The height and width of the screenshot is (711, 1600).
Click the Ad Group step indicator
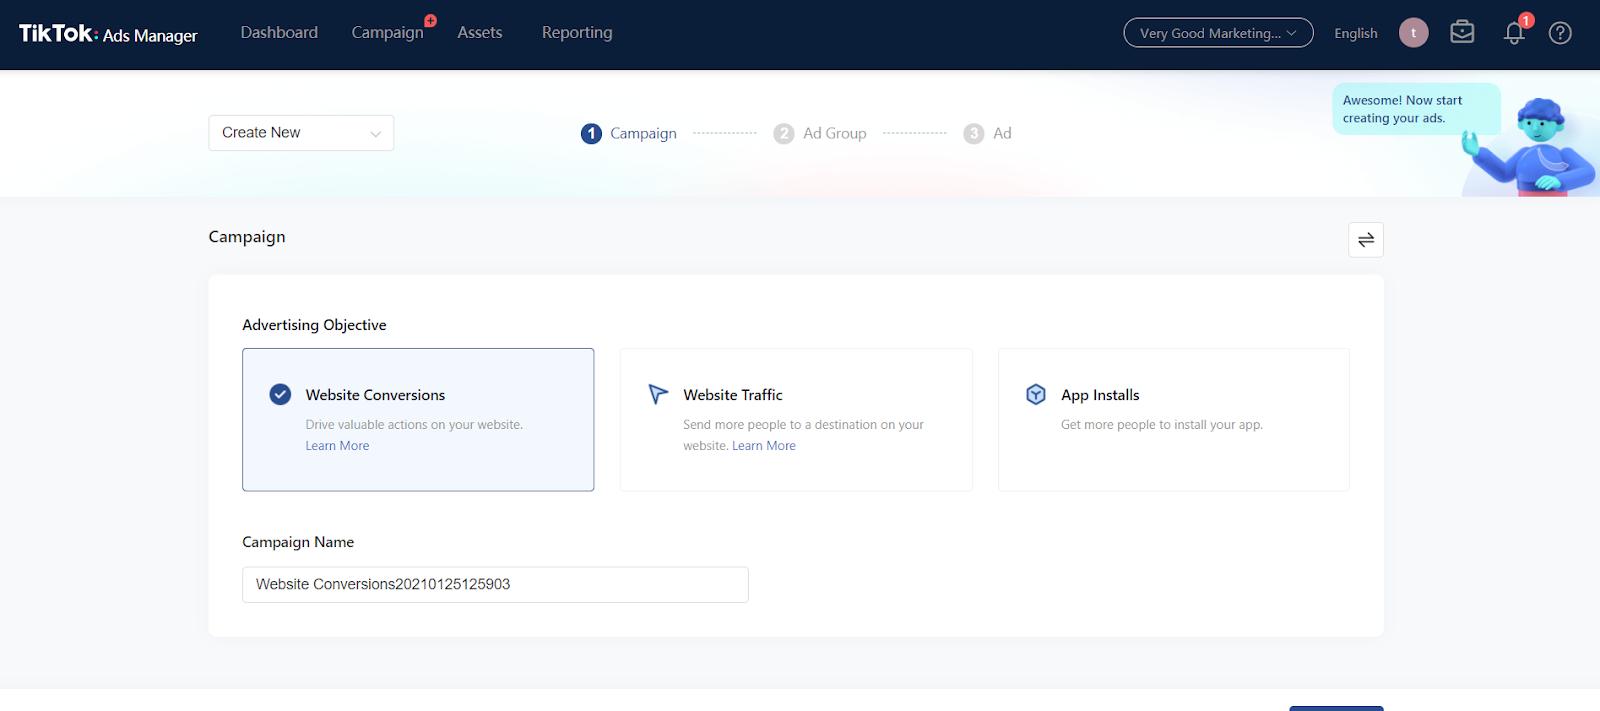(x=820, y=133)
